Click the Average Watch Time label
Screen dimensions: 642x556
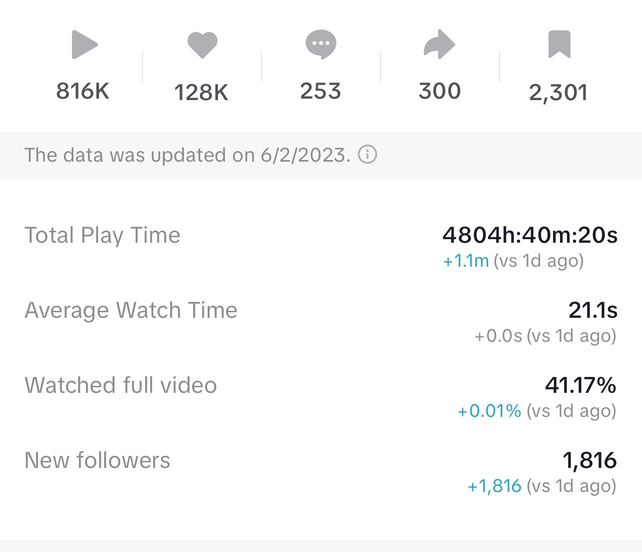pos(131,310)
